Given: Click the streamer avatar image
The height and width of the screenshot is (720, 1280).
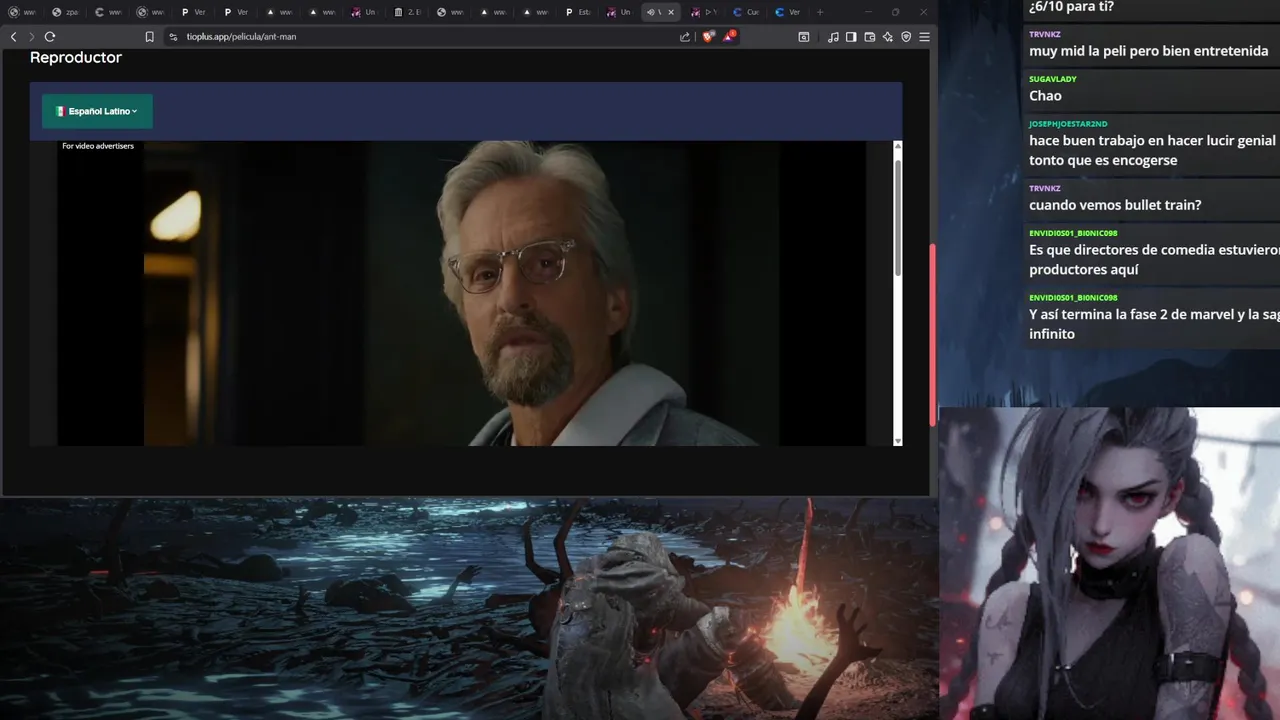Looking at the screenshot, I should 1109,563.
